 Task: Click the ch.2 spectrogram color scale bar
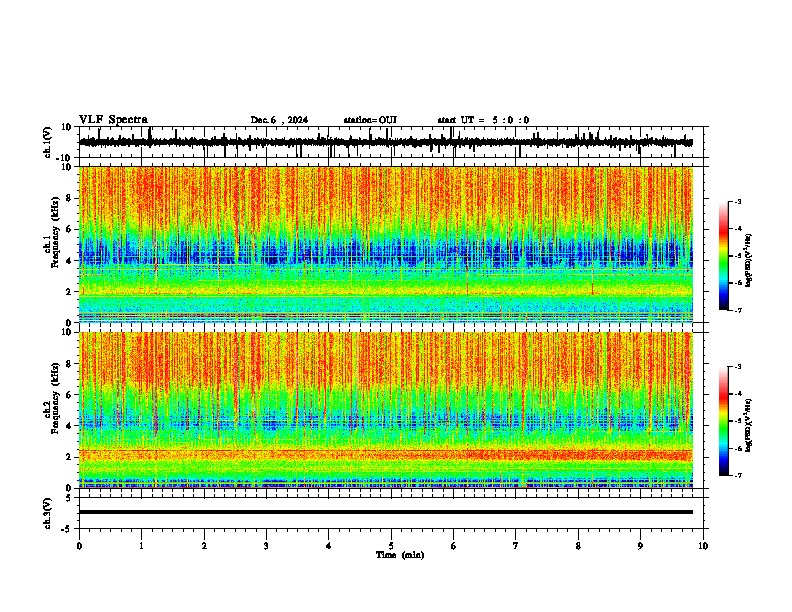point(723,421)
